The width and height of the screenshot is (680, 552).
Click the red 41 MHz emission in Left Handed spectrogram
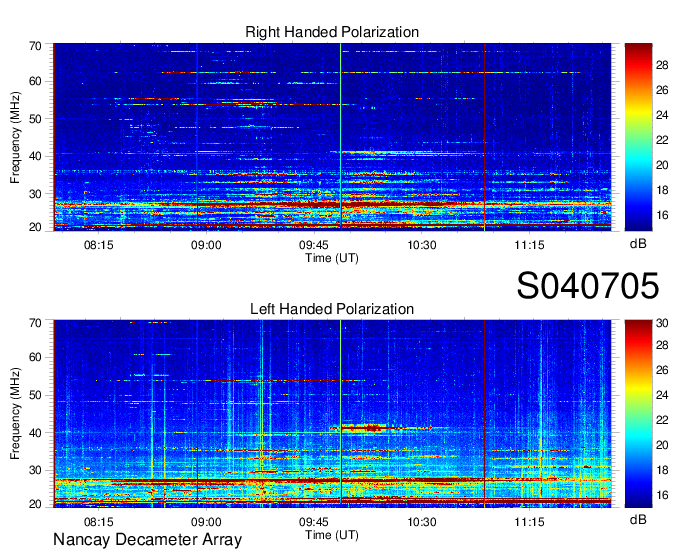(381, 428)
